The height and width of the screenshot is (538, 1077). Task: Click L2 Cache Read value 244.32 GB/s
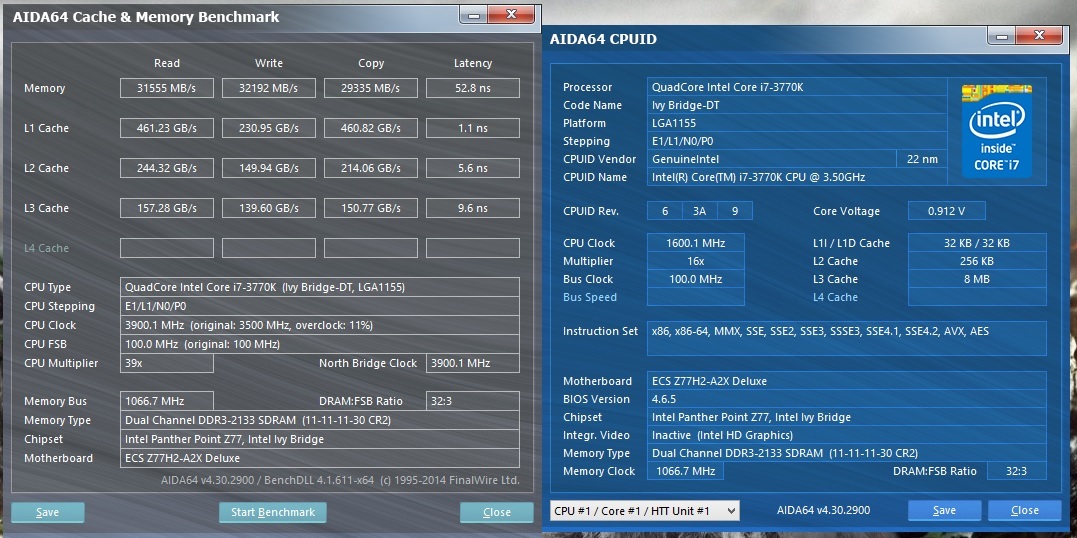tap(167, 168)
